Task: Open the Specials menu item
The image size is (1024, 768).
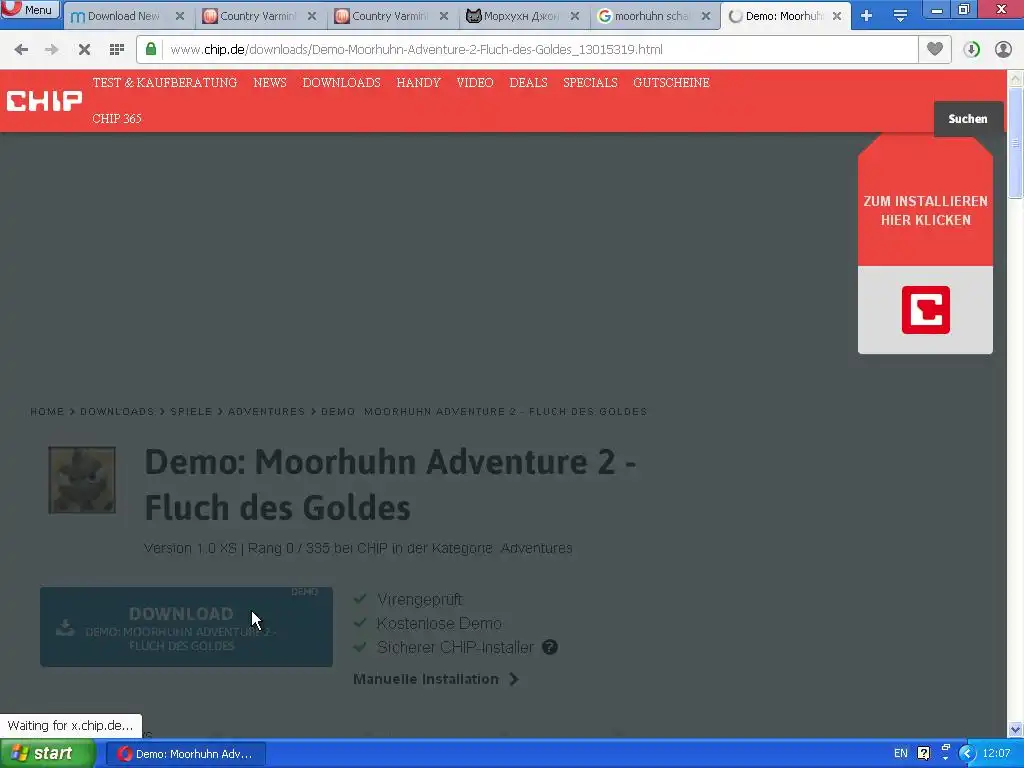Action: coord(590,83)
